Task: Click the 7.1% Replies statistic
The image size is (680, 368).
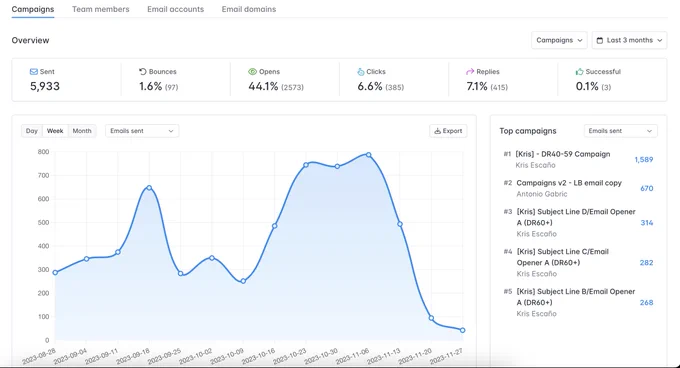Action: pyautogui.click(x=477, y=86)
